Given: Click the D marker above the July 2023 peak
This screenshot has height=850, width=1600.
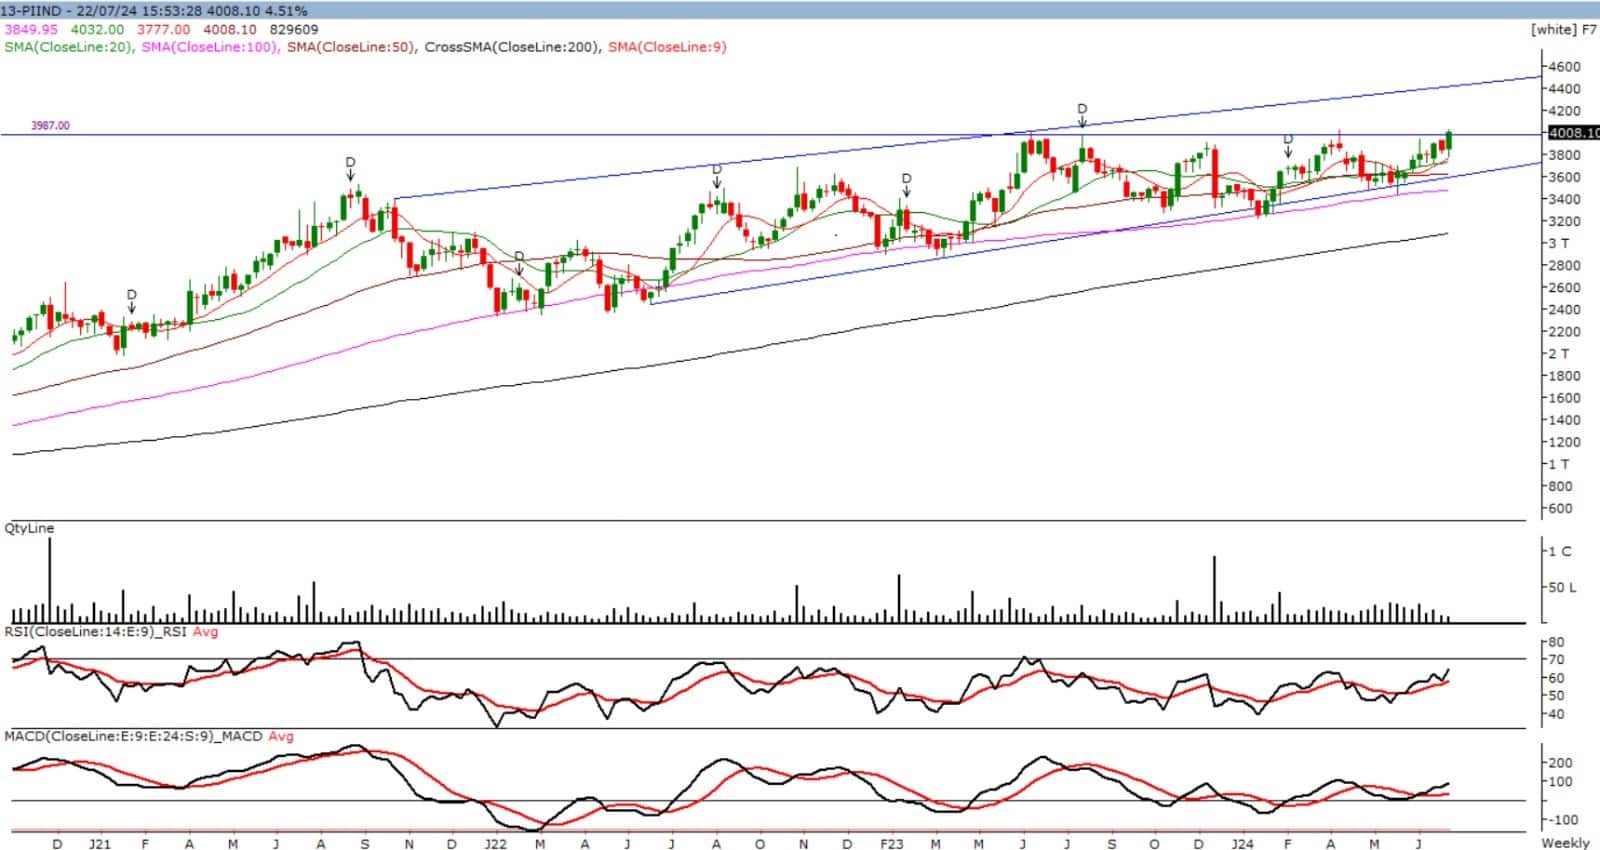Looking at the screenshot, I should click(1081, 108).
